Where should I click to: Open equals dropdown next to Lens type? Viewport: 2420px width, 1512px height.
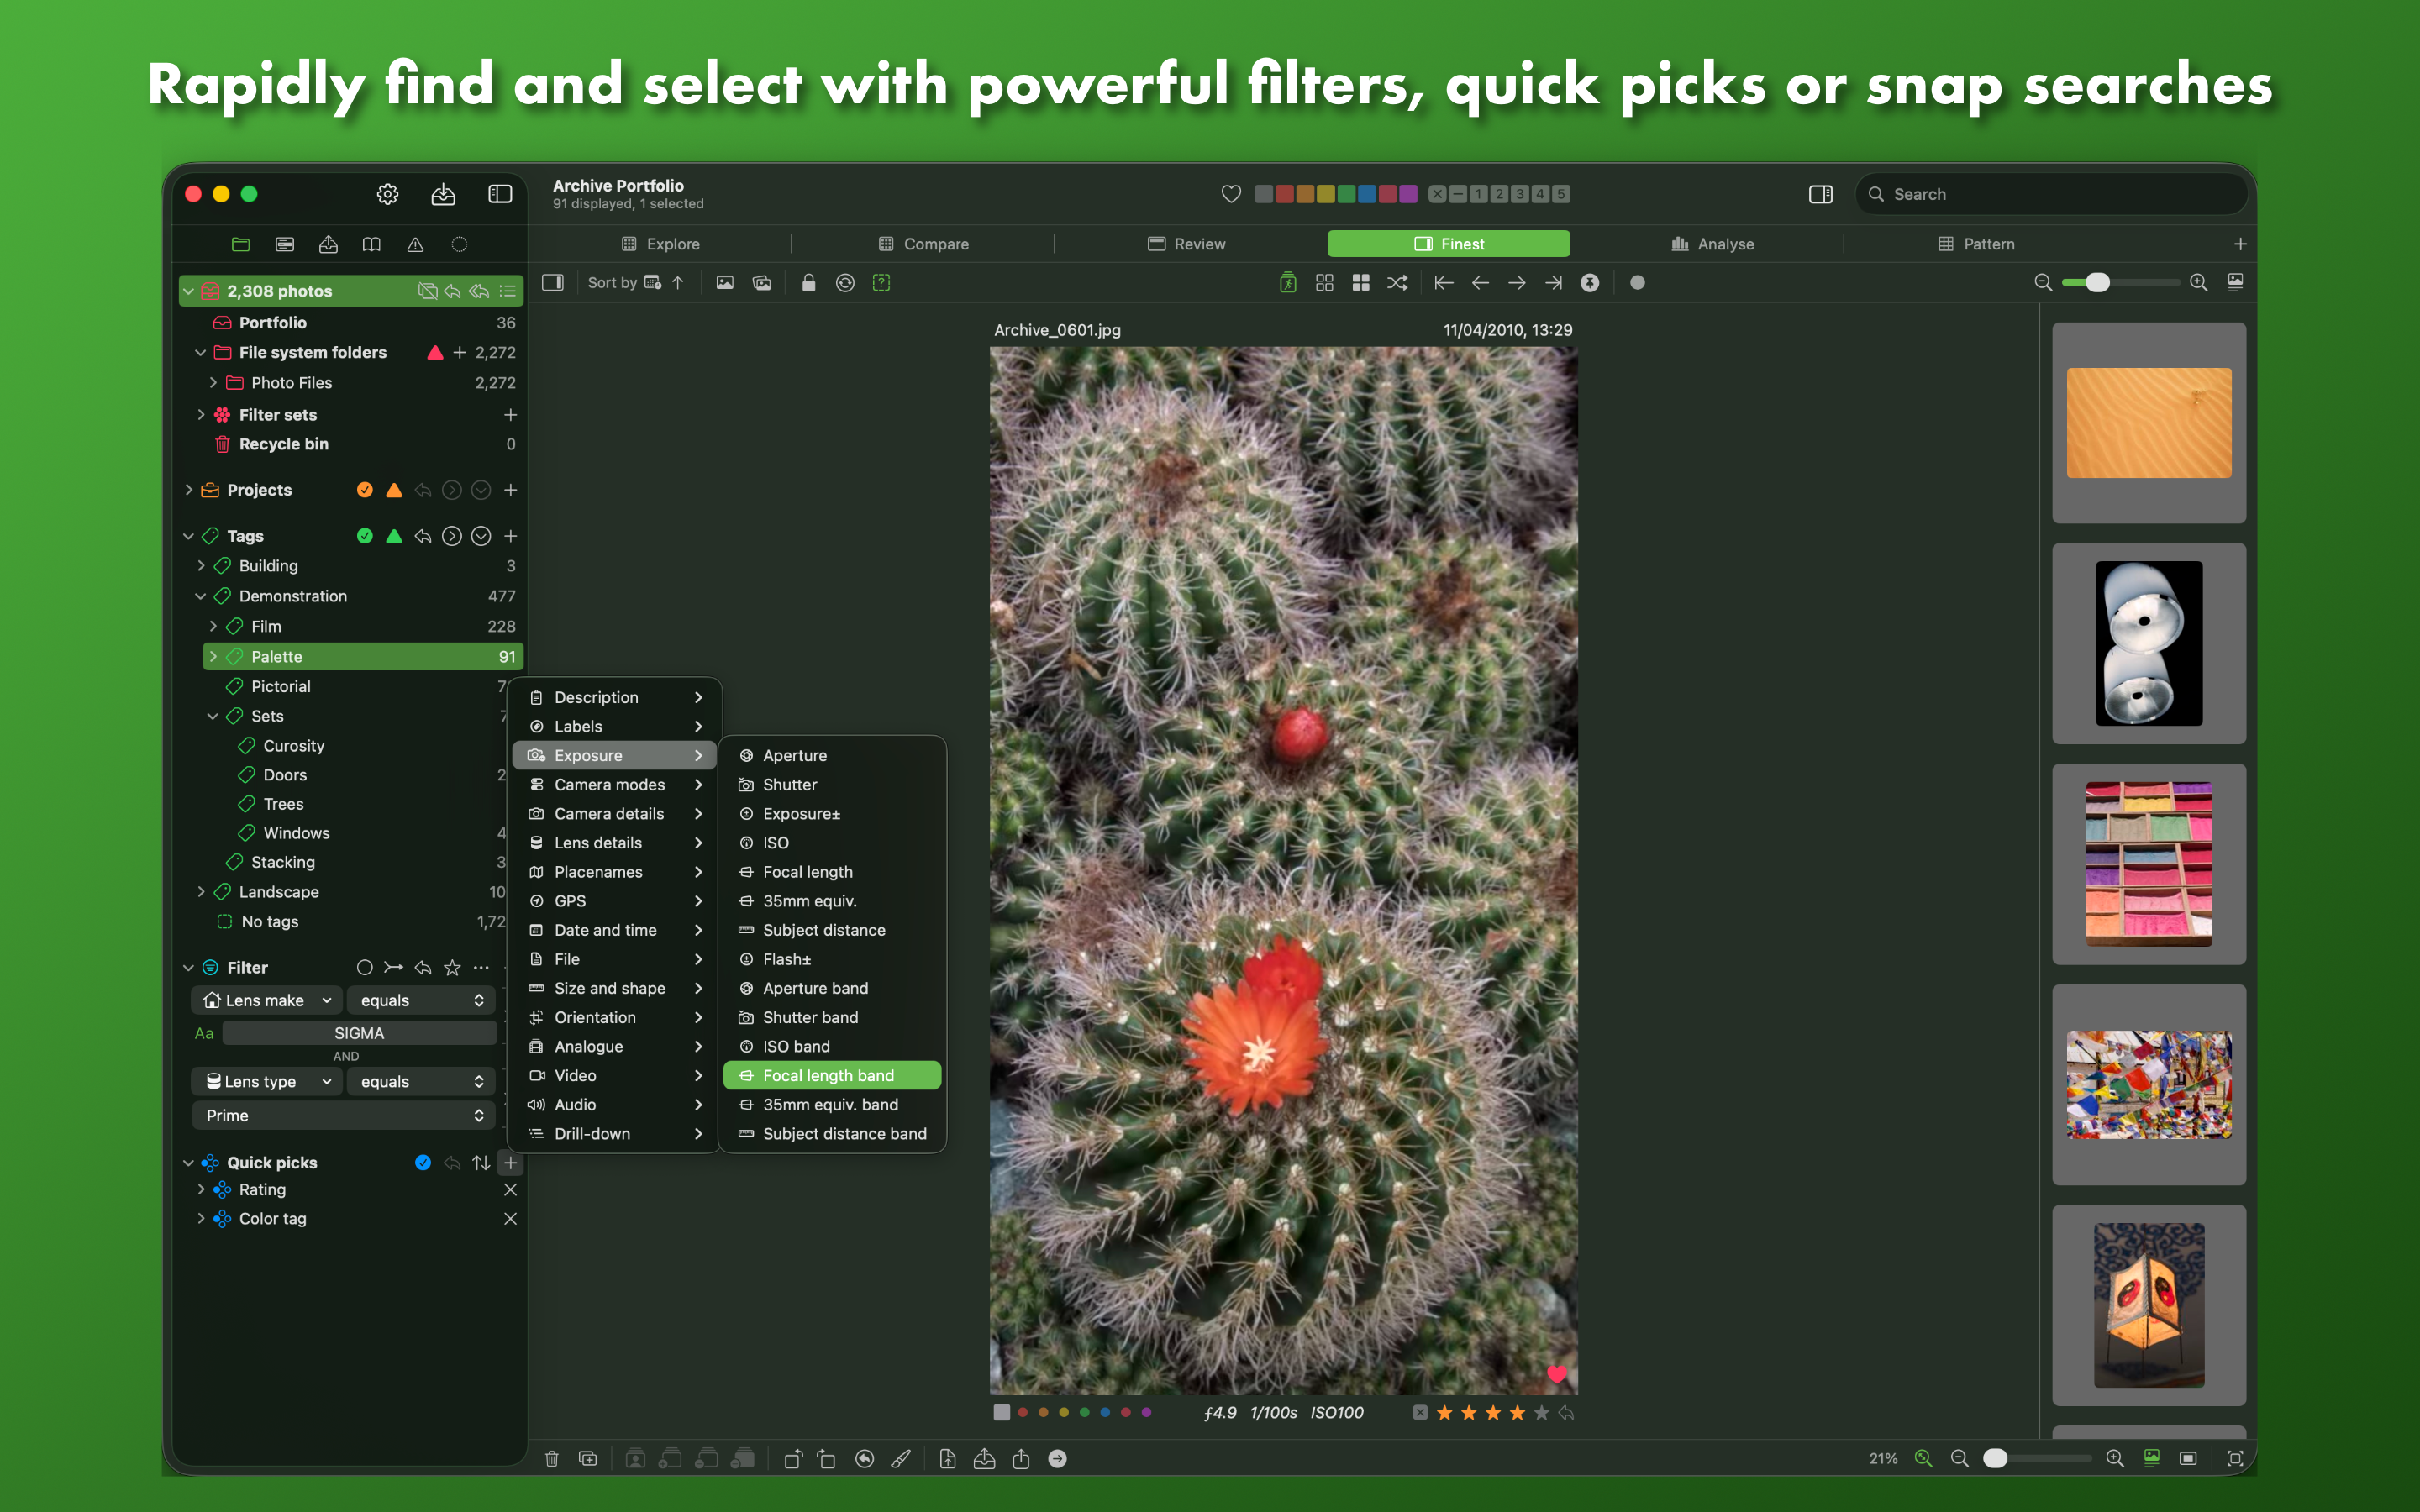point(421,1081)
